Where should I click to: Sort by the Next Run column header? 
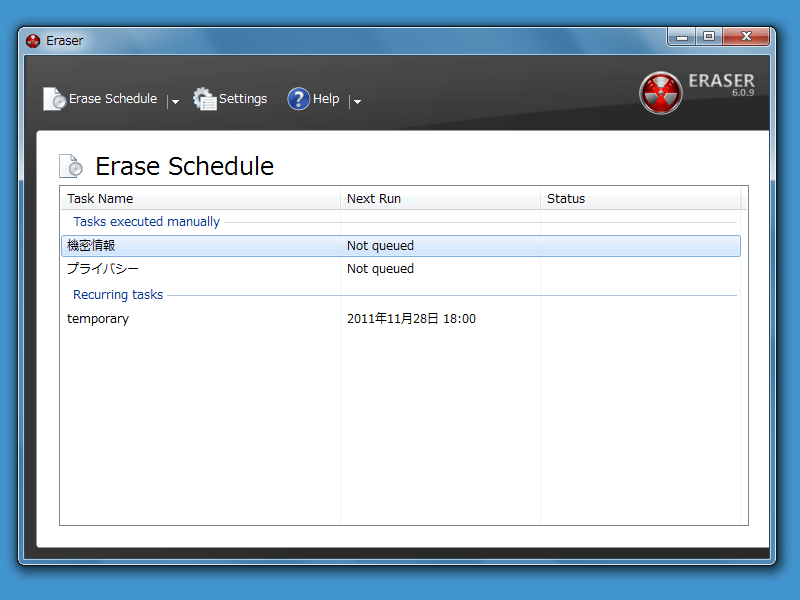point(440,198)
